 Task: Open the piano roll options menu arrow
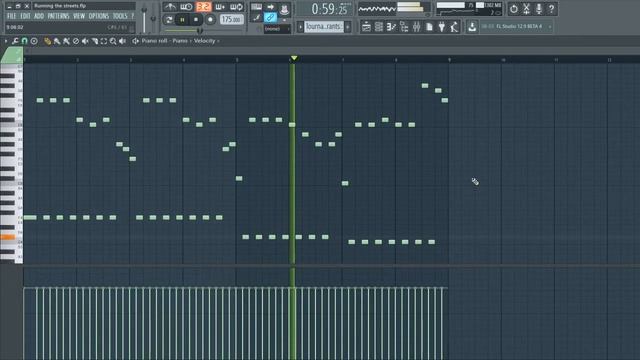6,41
